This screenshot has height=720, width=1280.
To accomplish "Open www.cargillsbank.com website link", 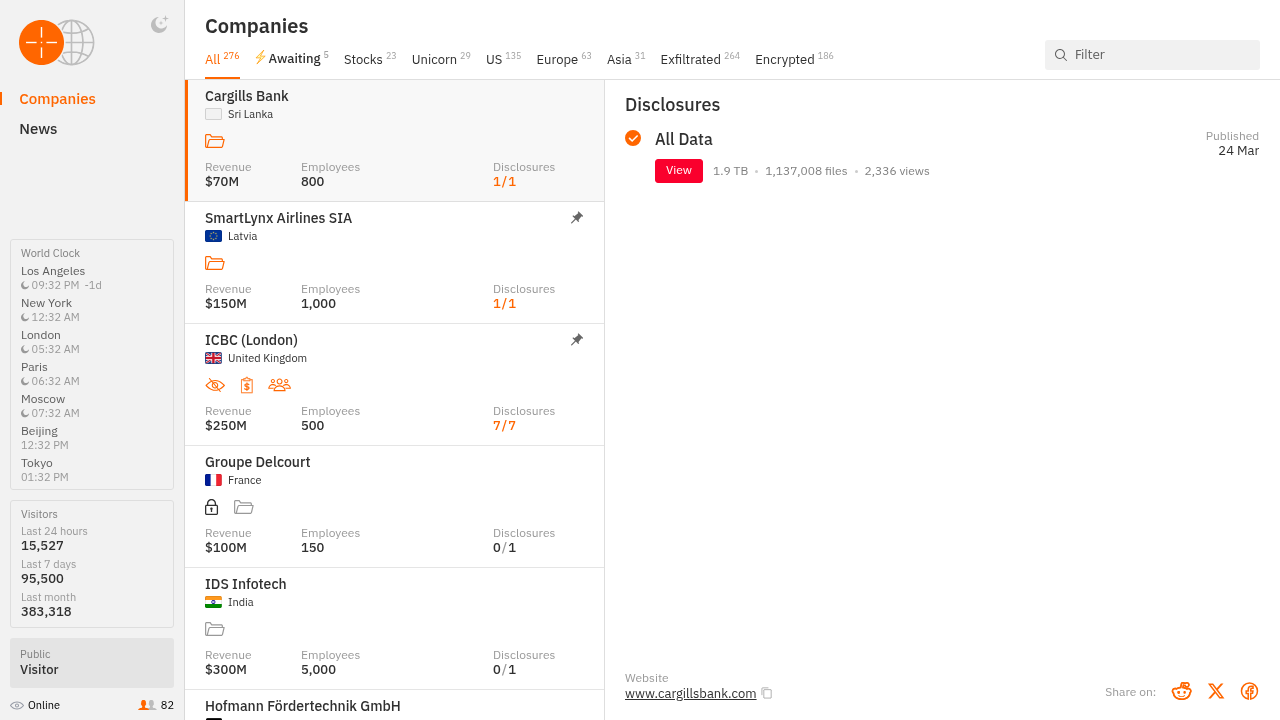I will click(690, 693).
